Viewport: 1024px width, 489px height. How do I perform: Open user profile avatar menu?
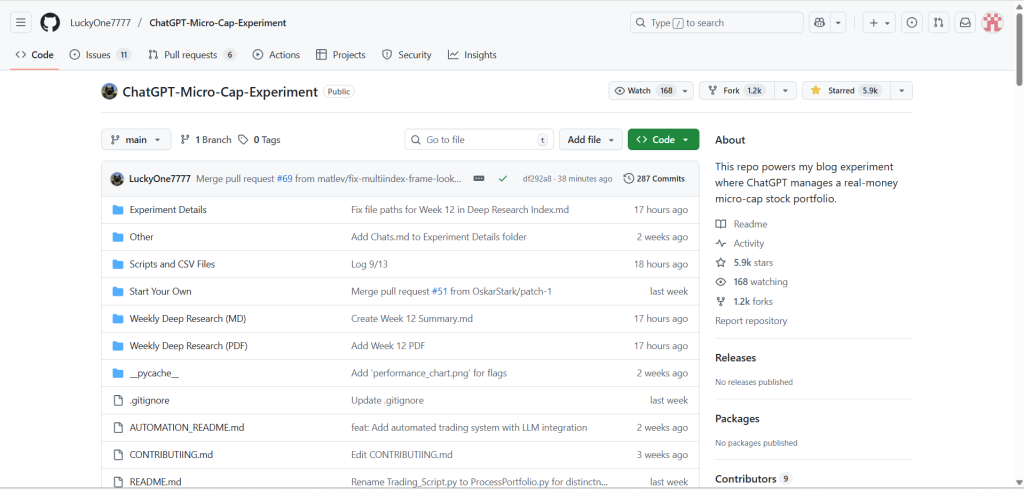993,23
